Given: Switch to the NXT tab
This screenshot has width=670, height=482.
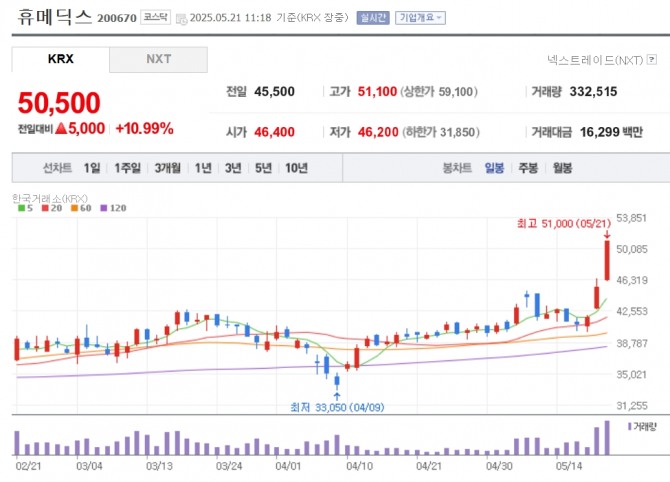Looking at the screenshot, I should coord(159,59).
